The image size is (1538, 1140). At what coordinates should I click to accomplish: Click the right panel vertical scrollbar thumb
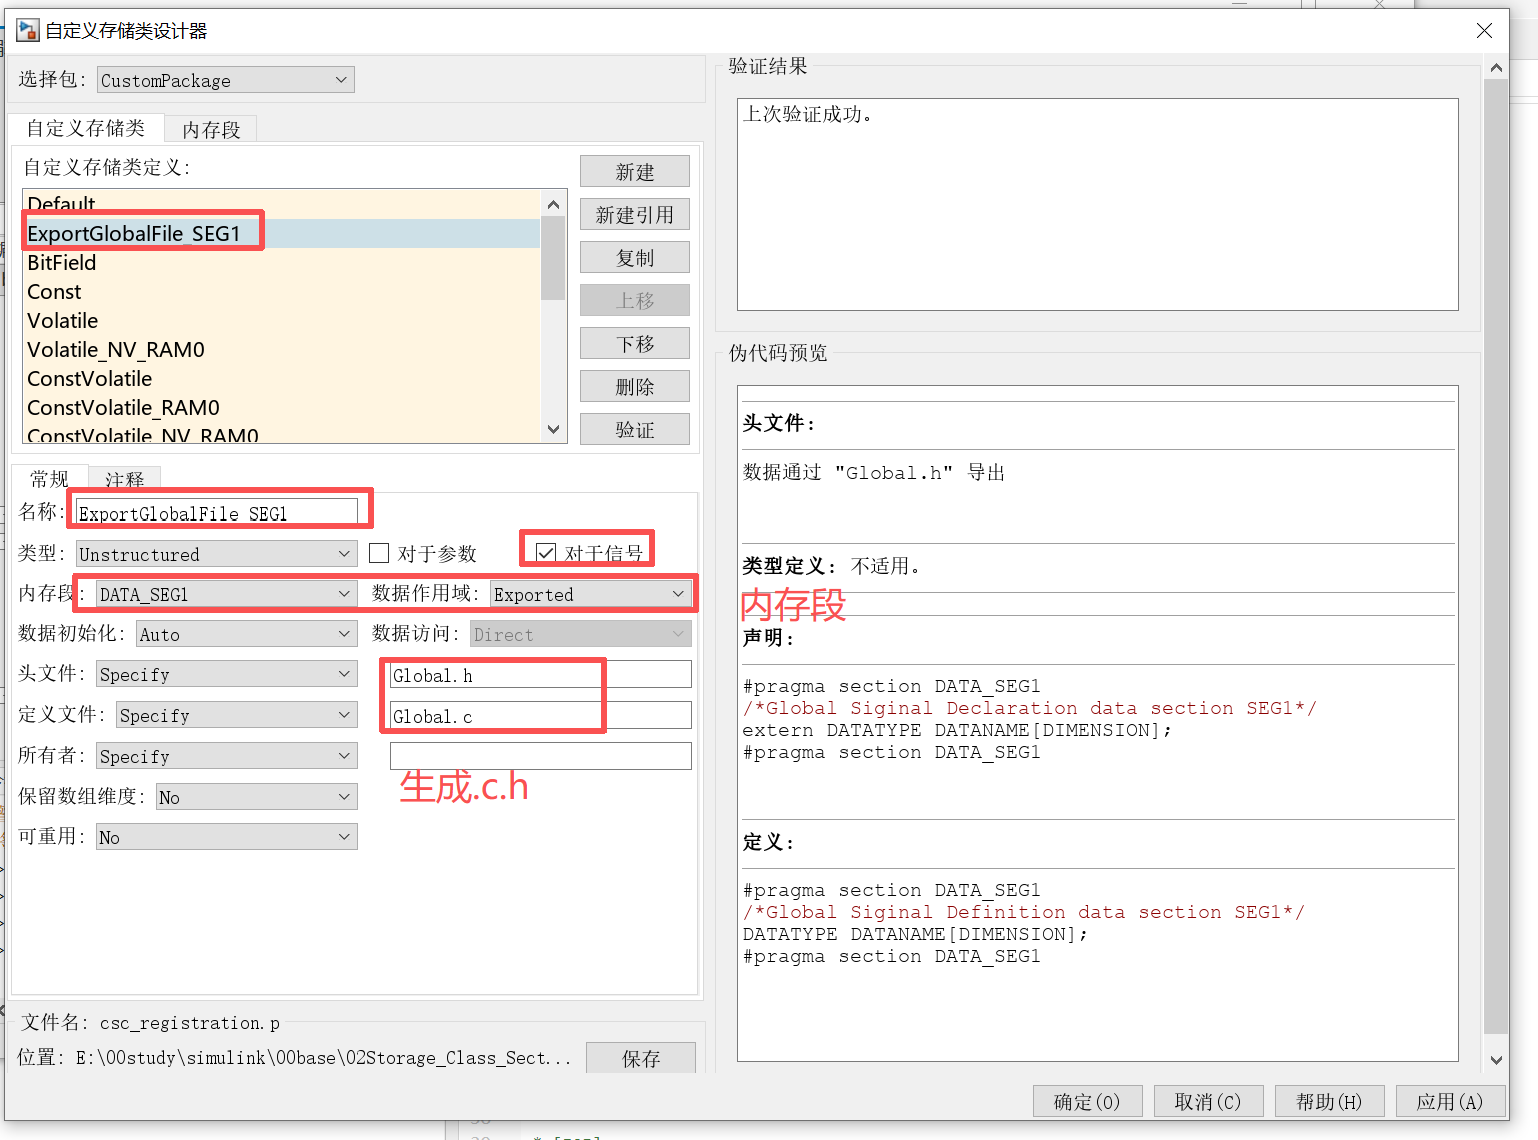coord(1496,557)
